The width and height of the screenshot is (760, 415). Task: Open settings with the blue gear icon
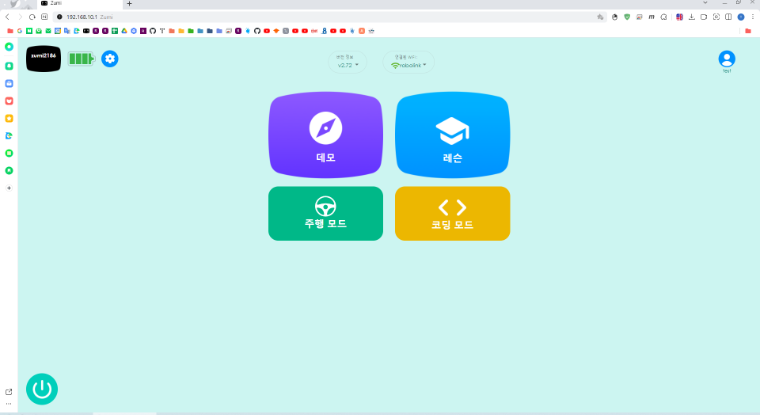click(110, 59)
